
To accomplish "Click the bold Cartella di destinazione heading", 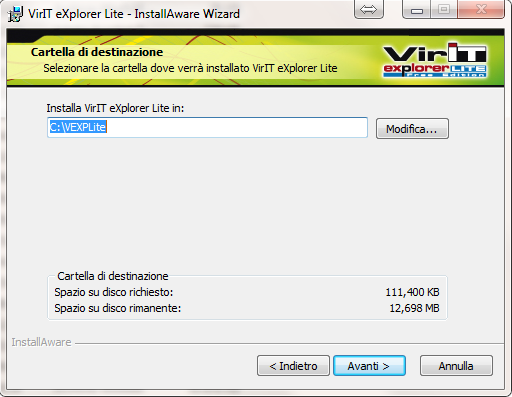I will point(97,52).
